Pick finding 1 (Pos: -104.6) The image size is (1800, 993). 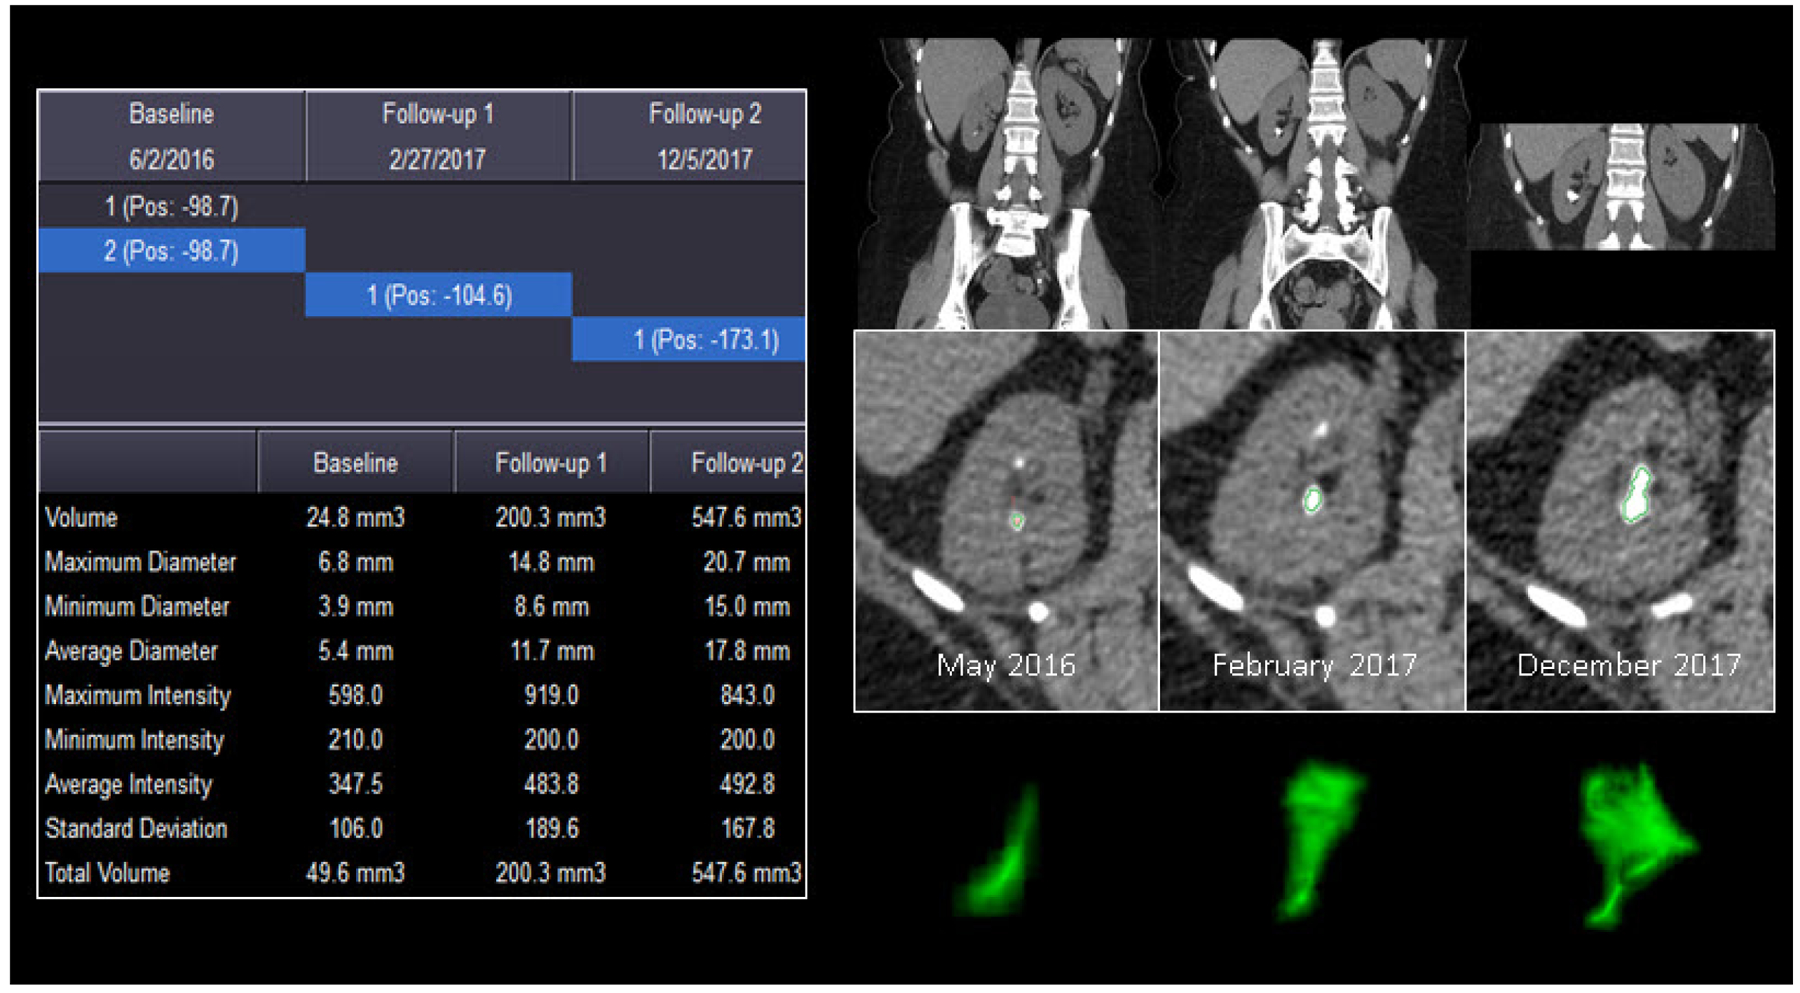pyautogui.click(x=439, y=295)
